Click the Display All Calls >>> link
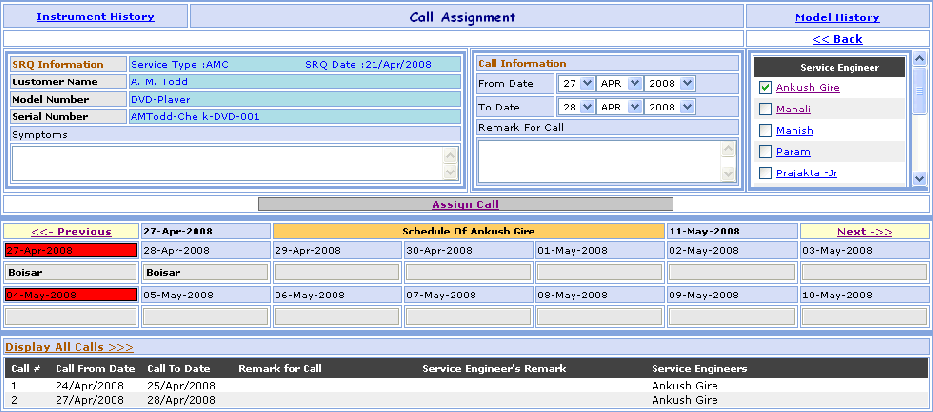933x412 pixels. click(69, 347)
